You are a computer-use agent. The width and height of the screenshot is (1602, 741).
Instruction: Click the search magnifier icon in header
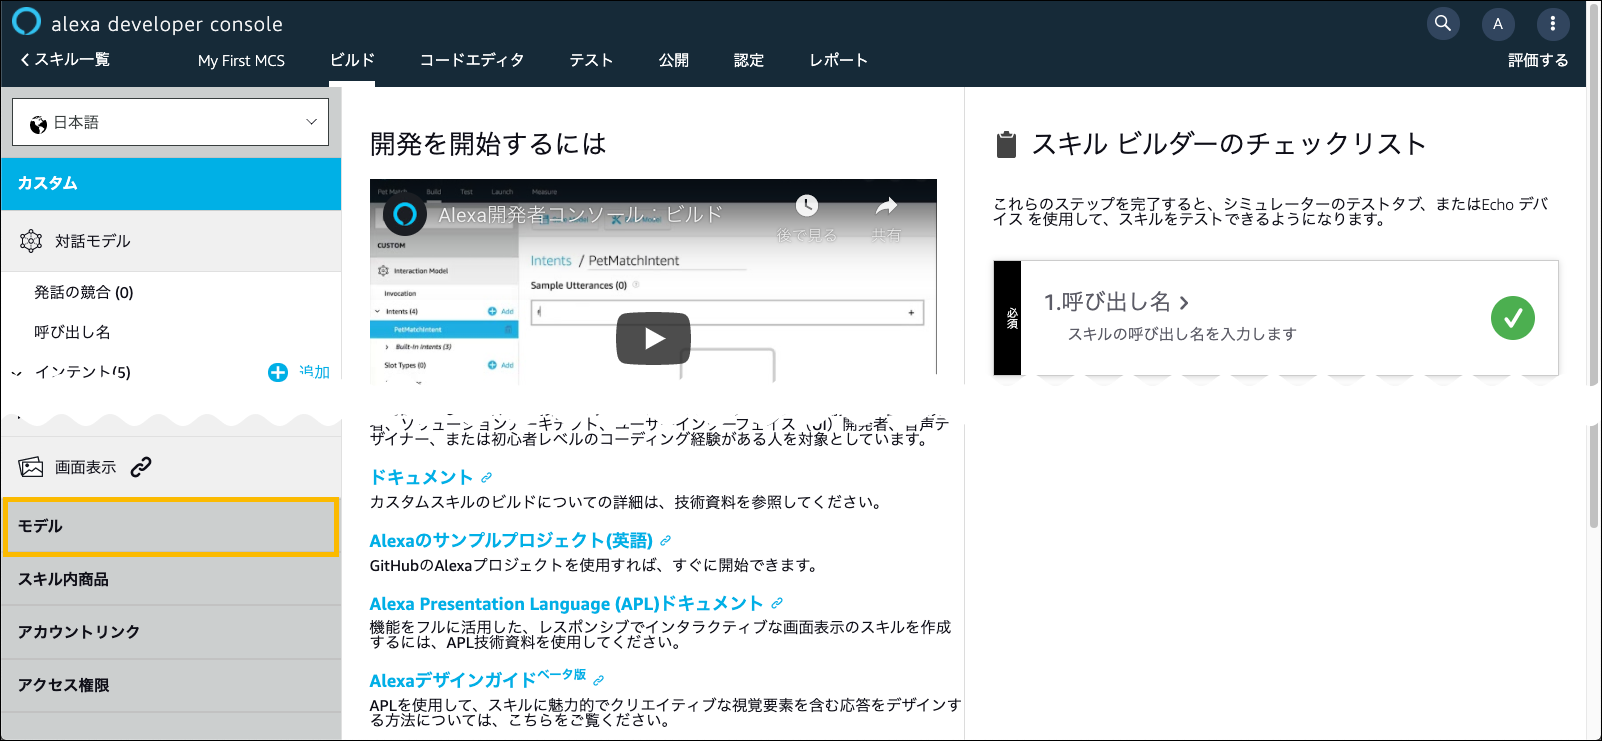[x=1442, y=23]
